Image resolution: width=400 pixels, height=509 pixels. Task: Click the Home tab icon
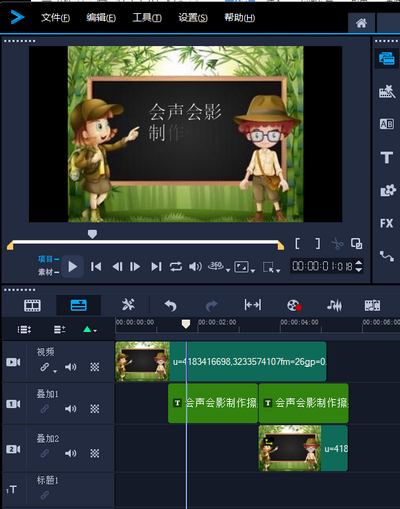361,23
